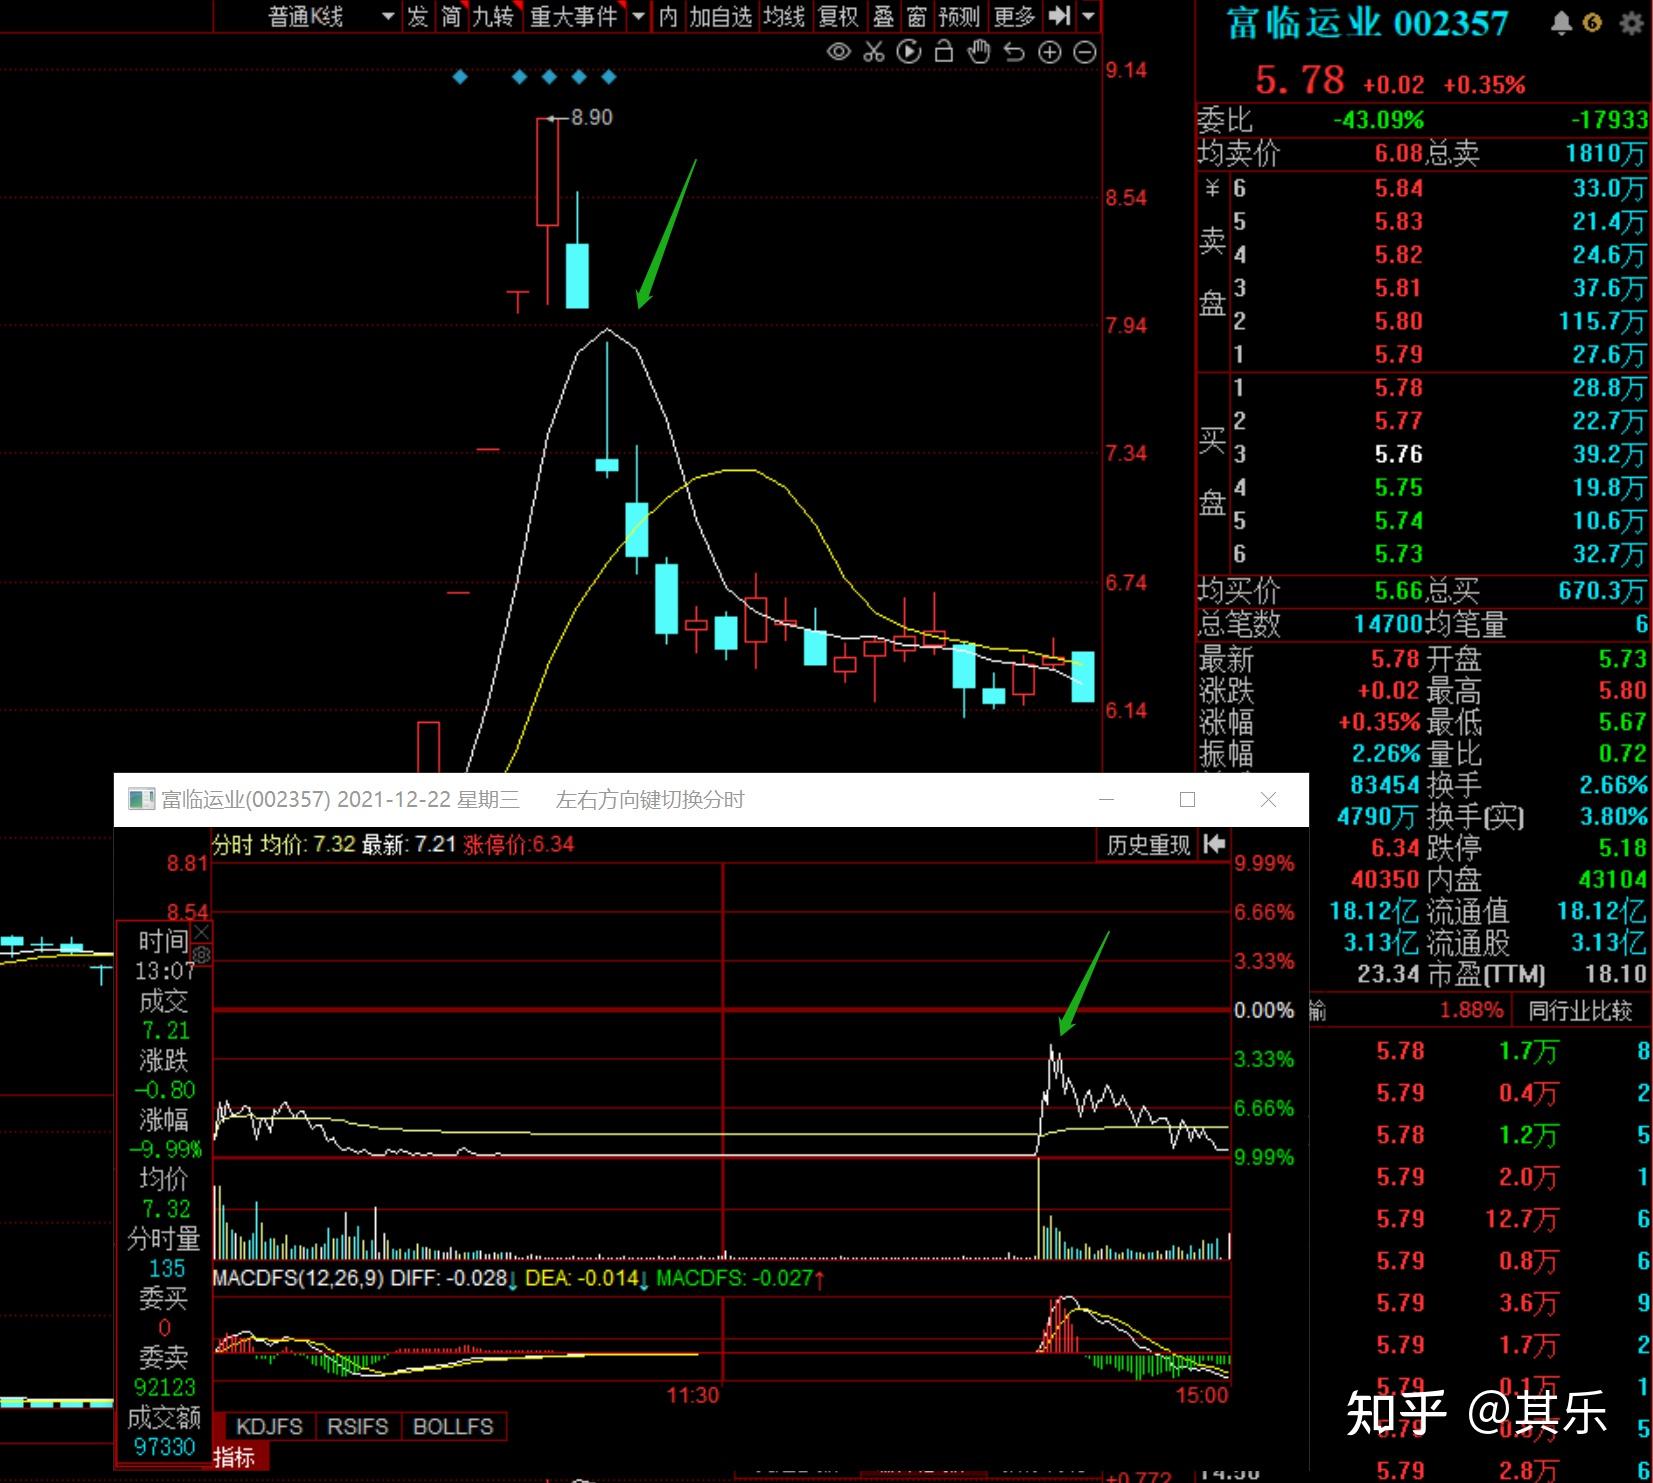Click the buy level 1 price 5.78
Screen dimensions: 1653x1483
pos(1398,388)
